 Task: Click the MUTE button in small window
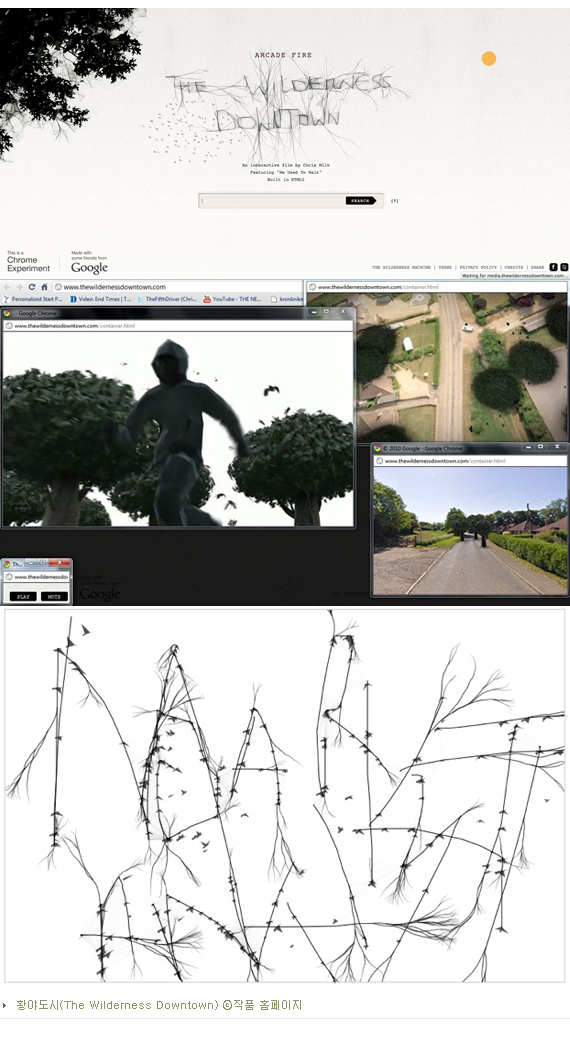click(x=54, y=596)
